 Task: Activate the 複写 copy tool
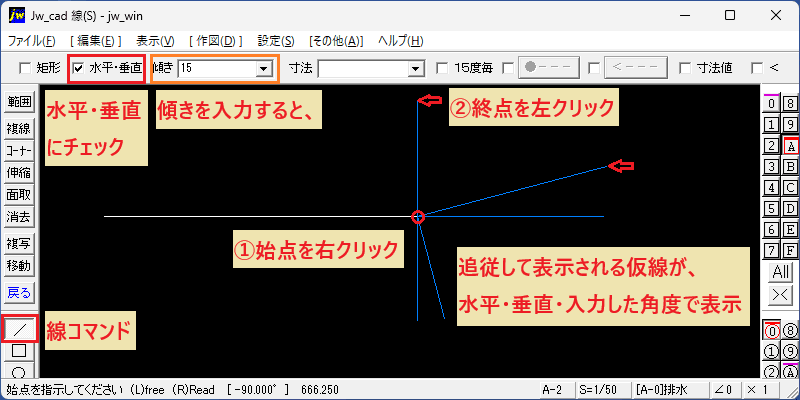pyautogui.click(x=19, y=244)
